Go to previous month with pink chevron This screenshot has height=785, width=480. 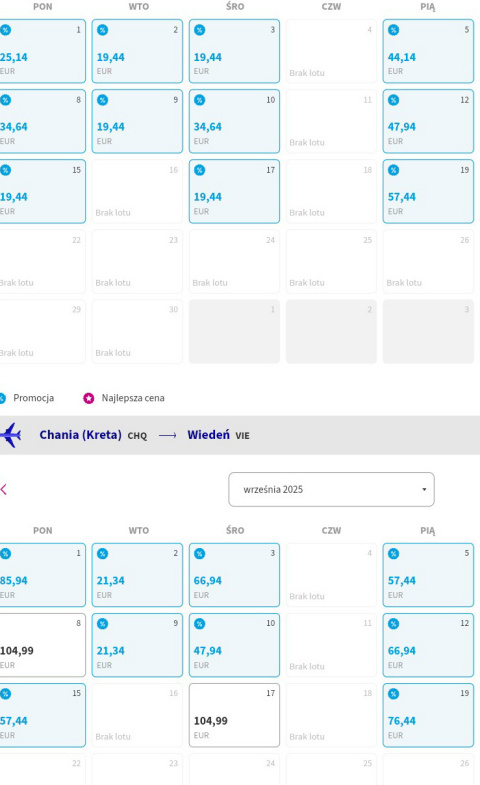click(x=4, y=490)
